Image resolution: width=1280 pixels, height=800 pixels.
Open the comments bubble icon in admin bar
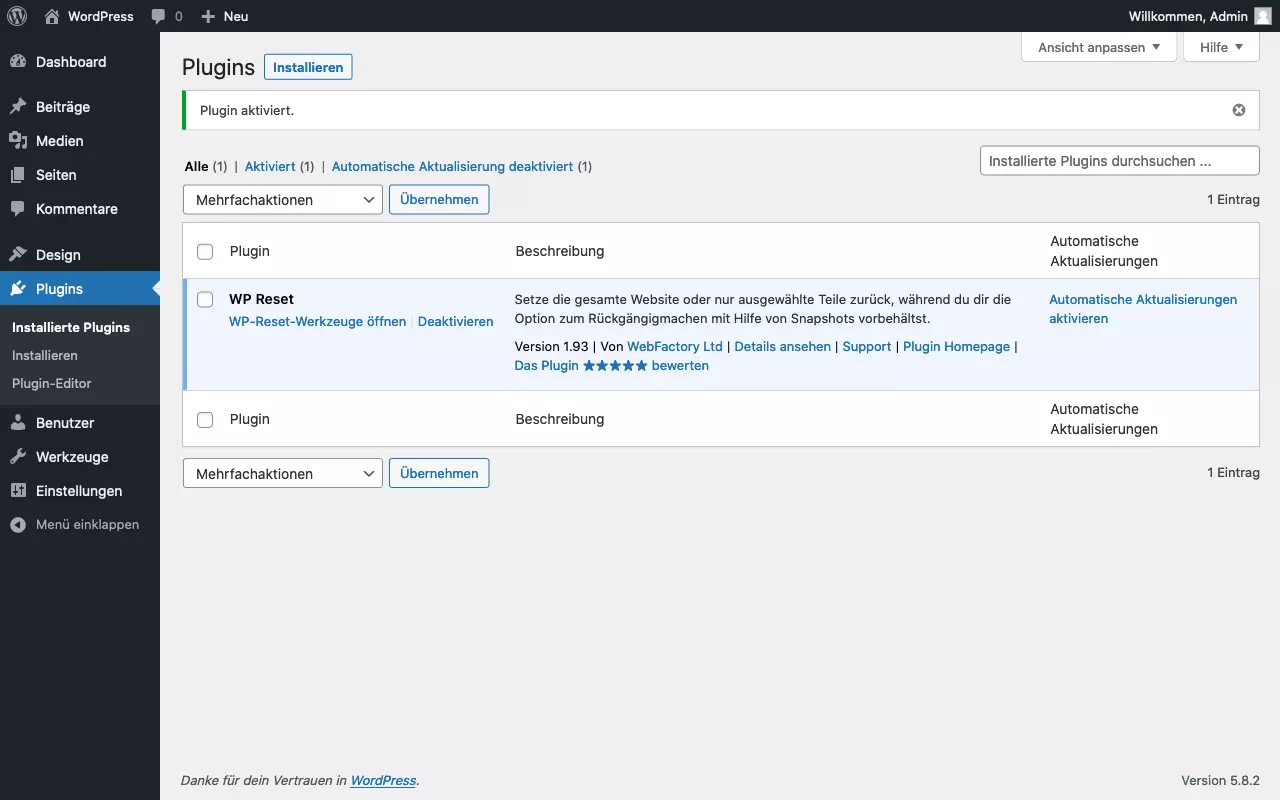[158, 16]
